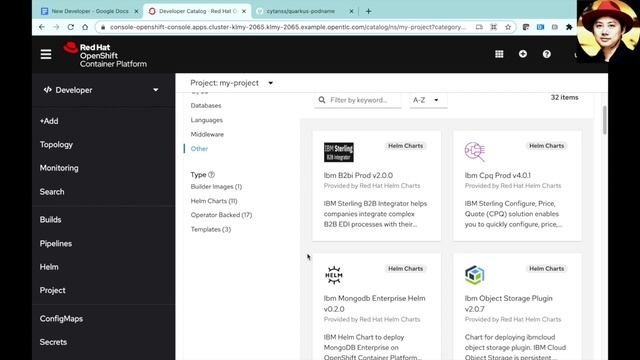Viewport: 640px width, 360px height.
Task: Go back in browser history
Action: pyautogui.click(x=42, y=27)
